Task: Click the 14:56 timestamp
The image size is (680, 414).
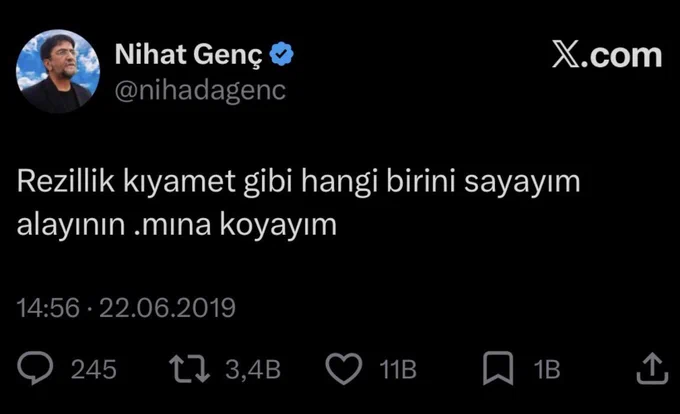Action: click(x=48, y=308)
